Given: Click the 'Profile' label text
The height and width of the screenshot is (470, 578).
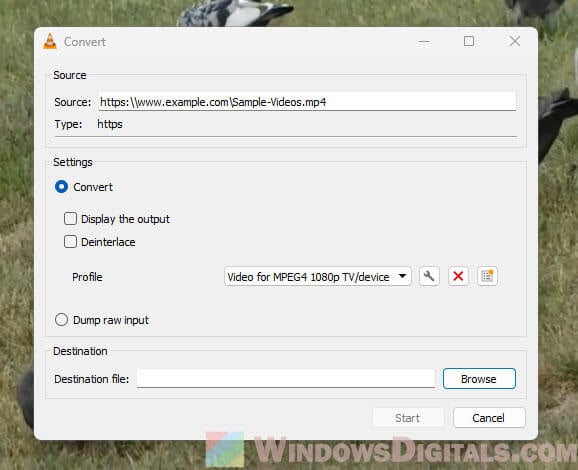Looking at the screenshot, I should point(87,277).
